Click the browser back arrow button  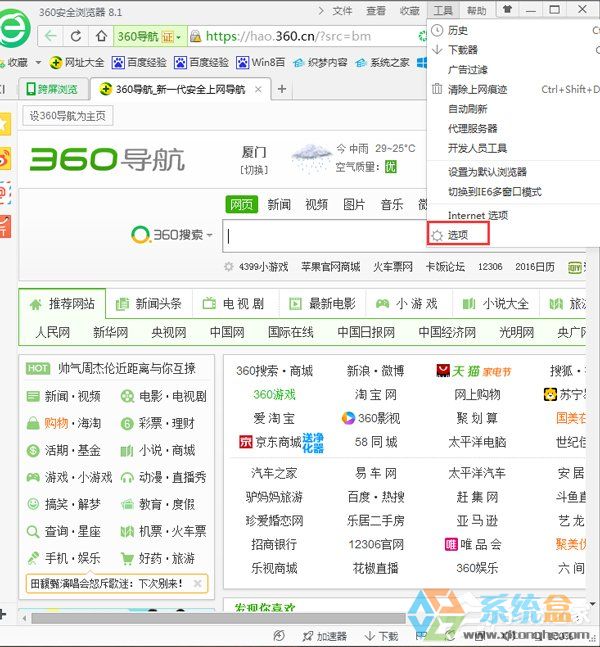(x=50, y=36)
